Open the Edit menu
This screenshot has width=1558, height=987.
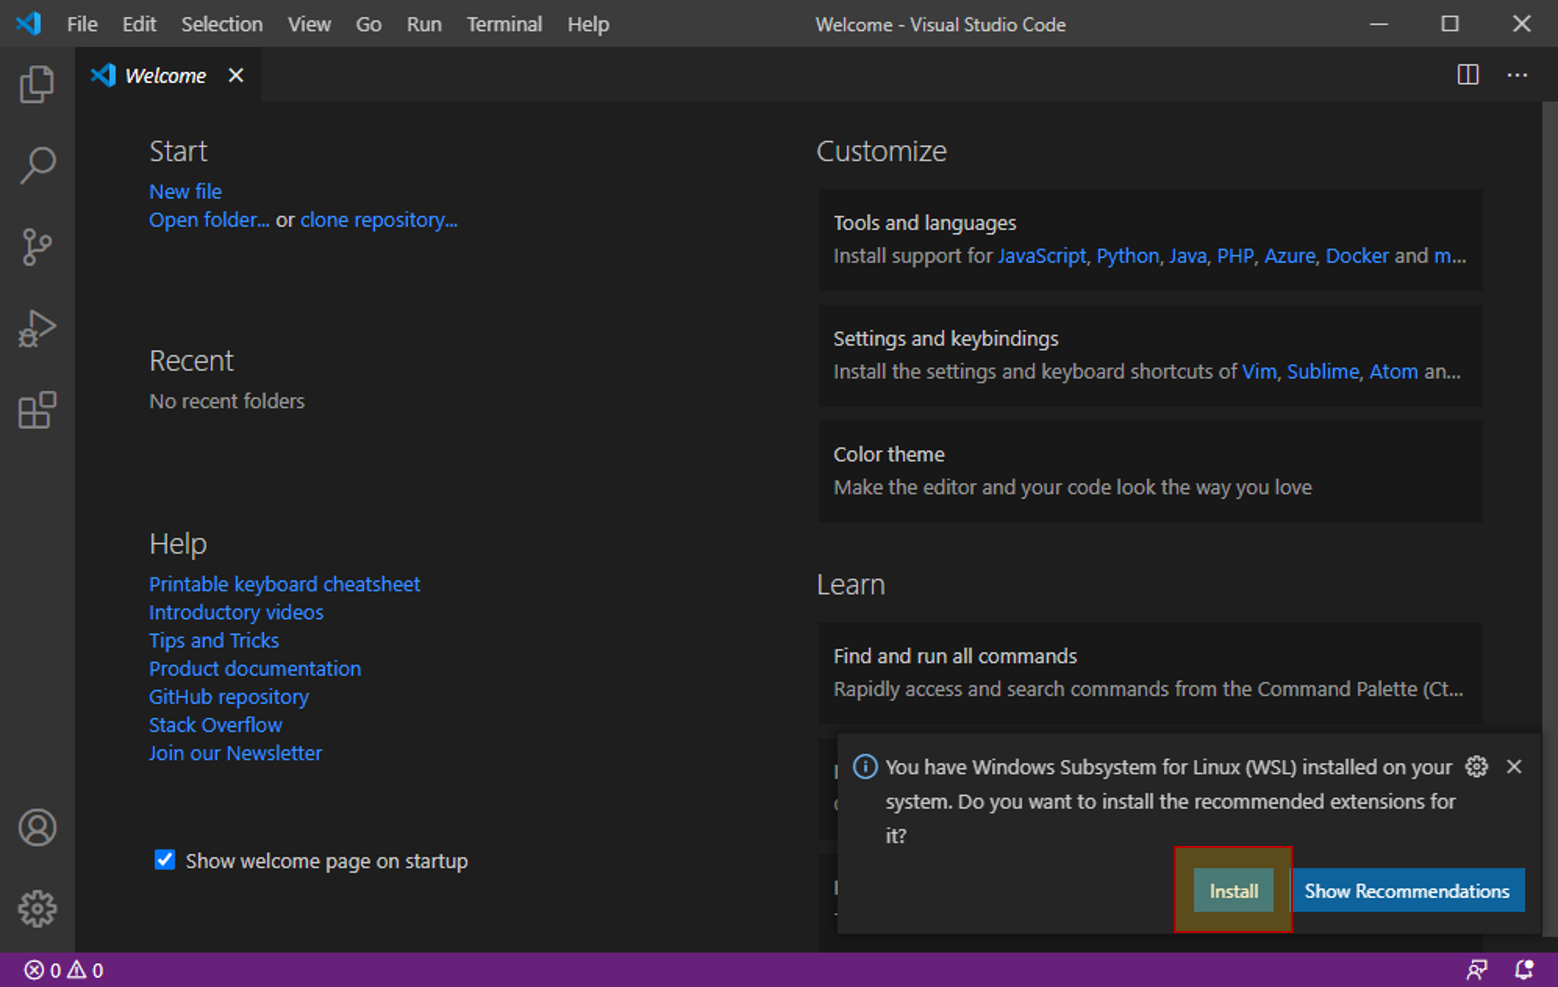139,24
